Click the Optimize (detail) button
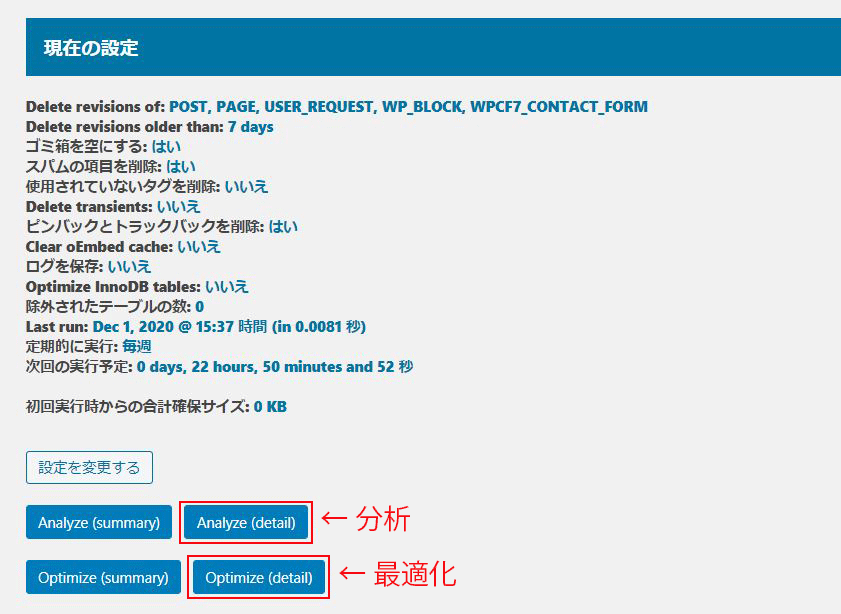The width and height of the screenshot is (841, 614). tap(259, 578)
